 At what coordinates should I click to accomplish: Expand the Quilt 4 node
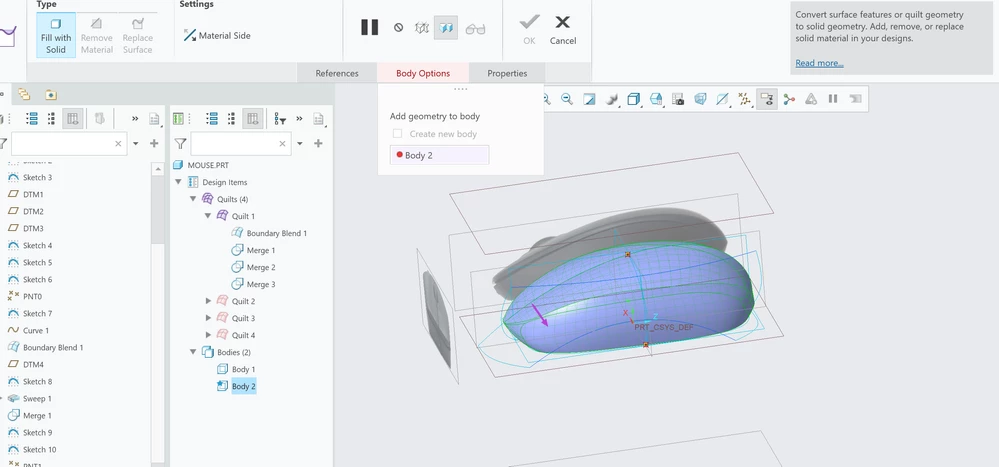coord(208,335)
